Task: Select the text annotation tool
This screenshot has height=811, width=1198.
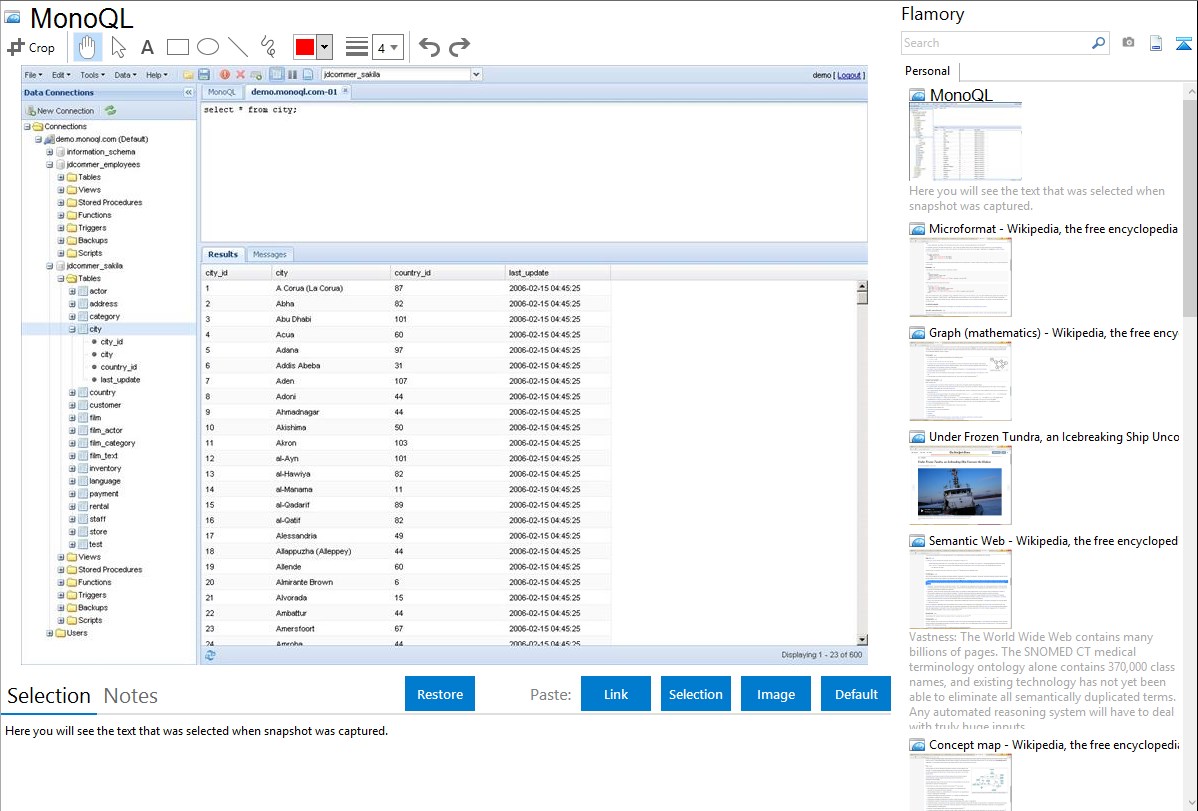Action: [x=147, y=47]
